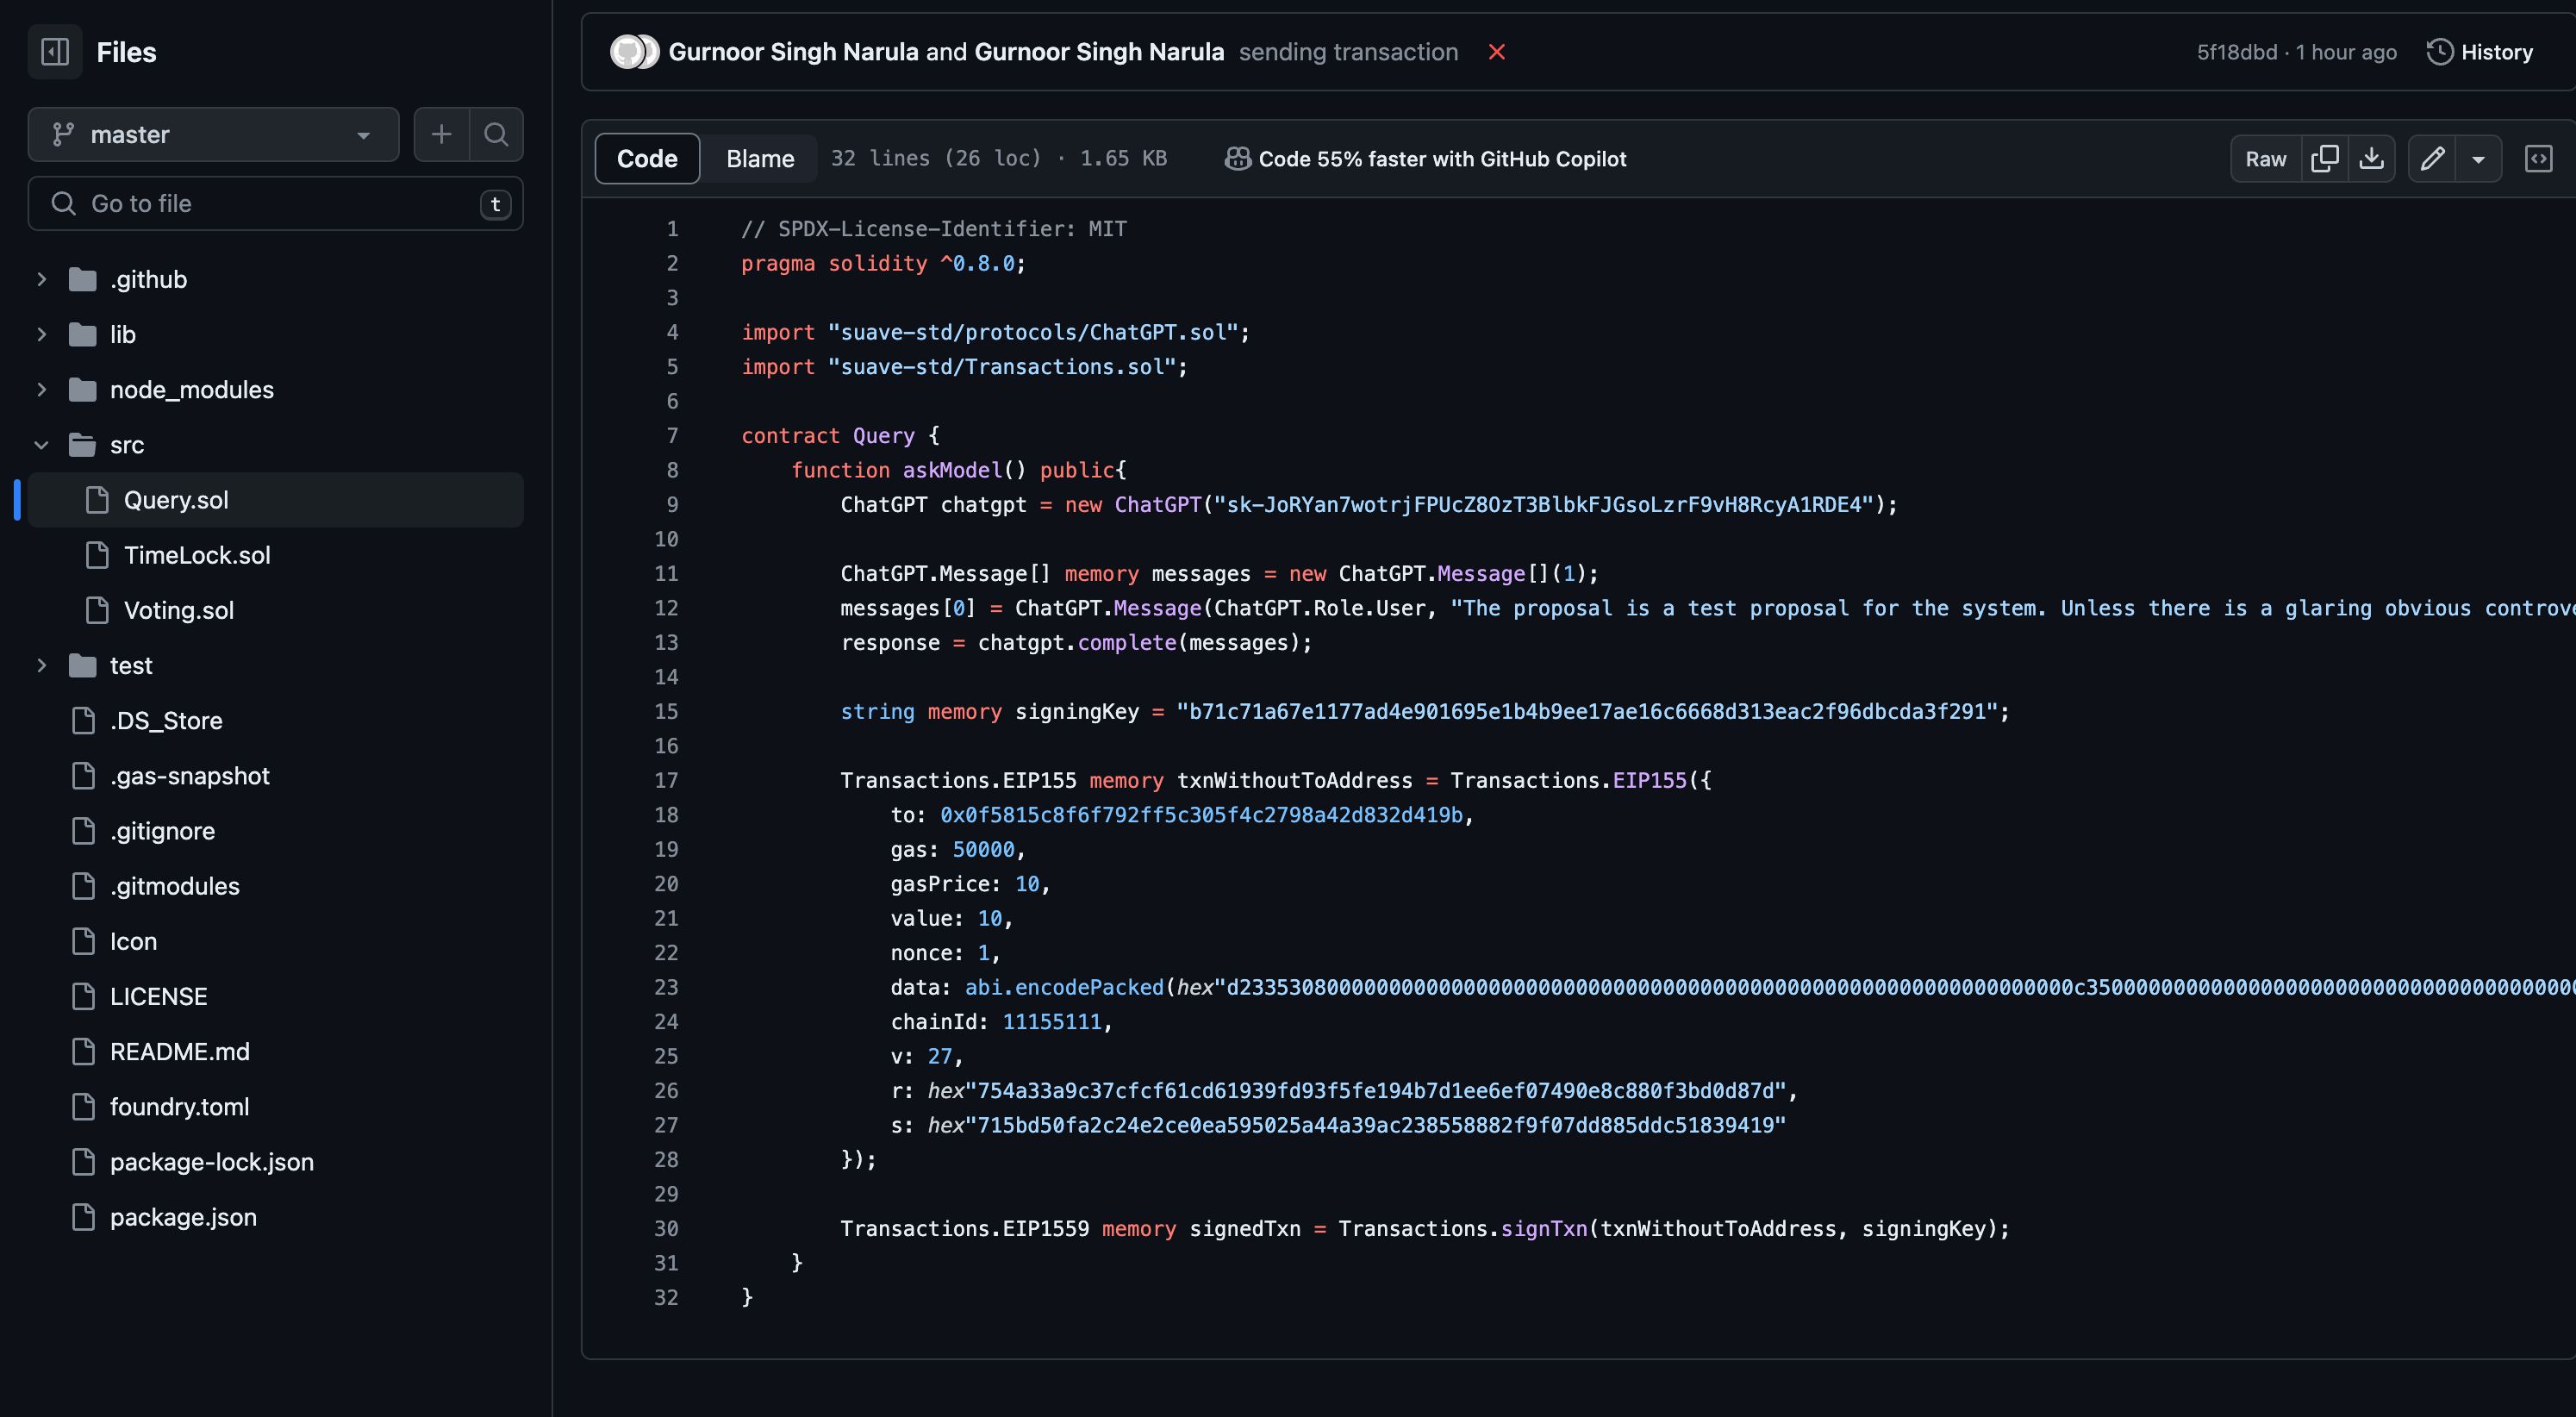This screenshot has height=1417, width=2576.
Task: Click the first Gurnoor Singh Narula author link
Action: (x=793, y=52)
